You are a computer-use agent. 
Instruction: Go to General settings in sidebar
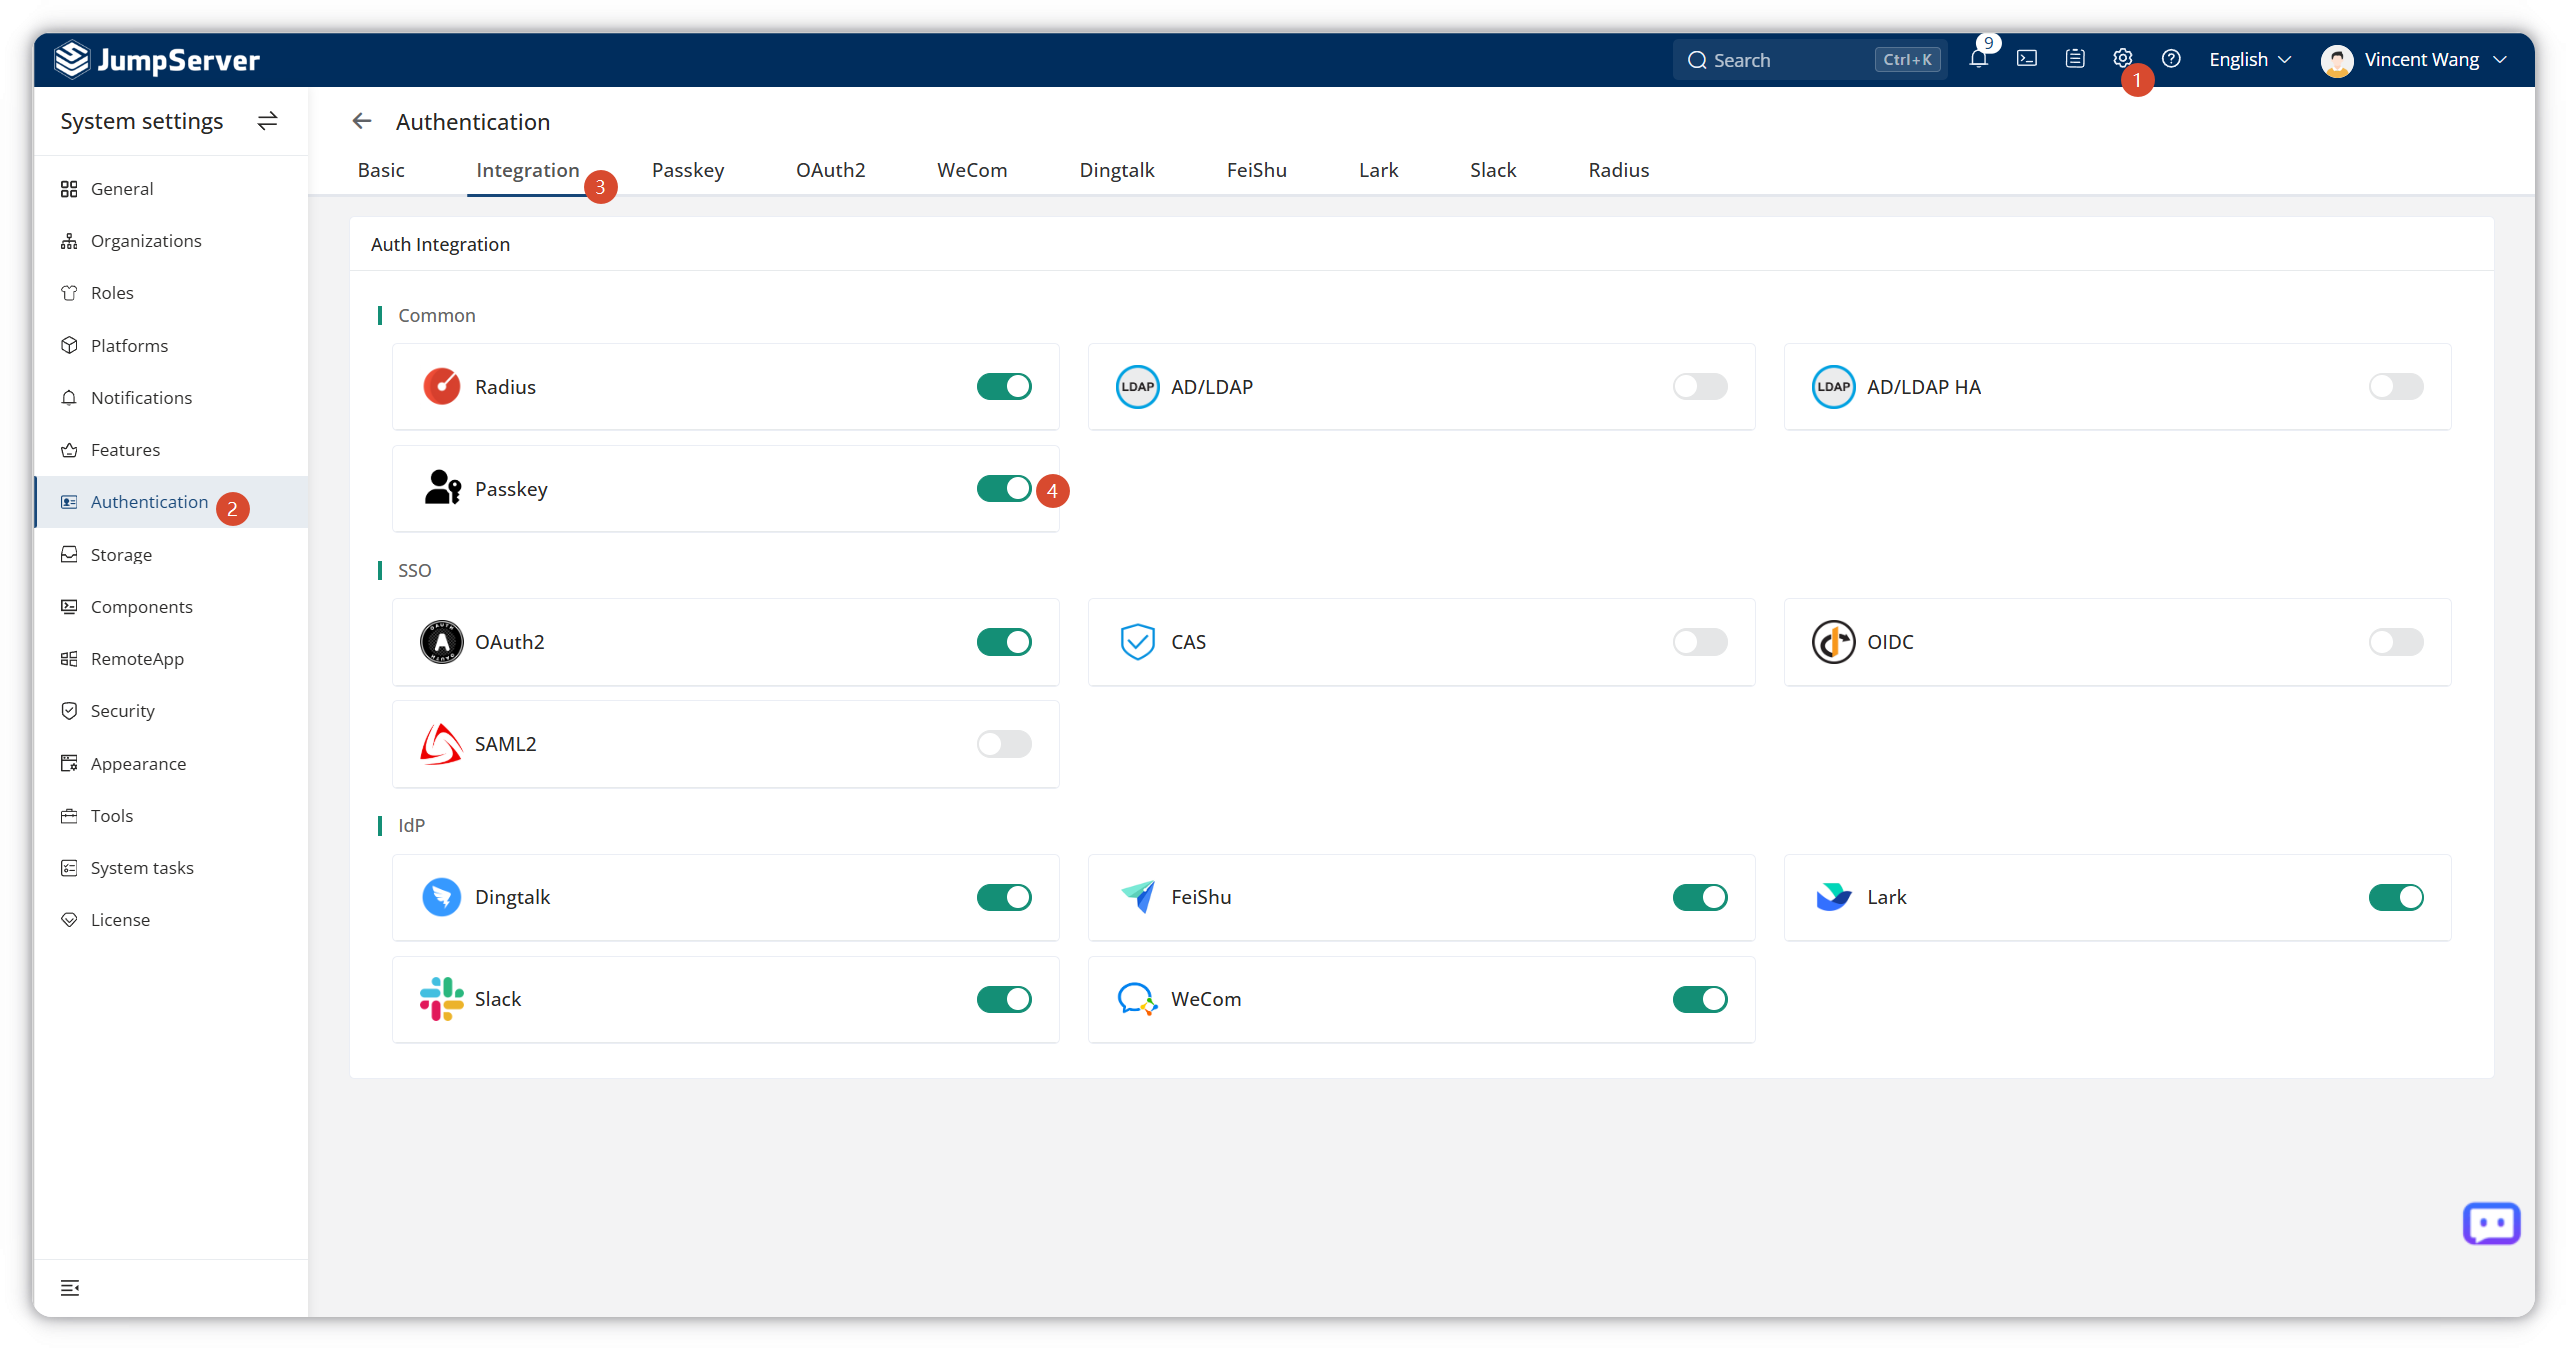pos(171,189)
